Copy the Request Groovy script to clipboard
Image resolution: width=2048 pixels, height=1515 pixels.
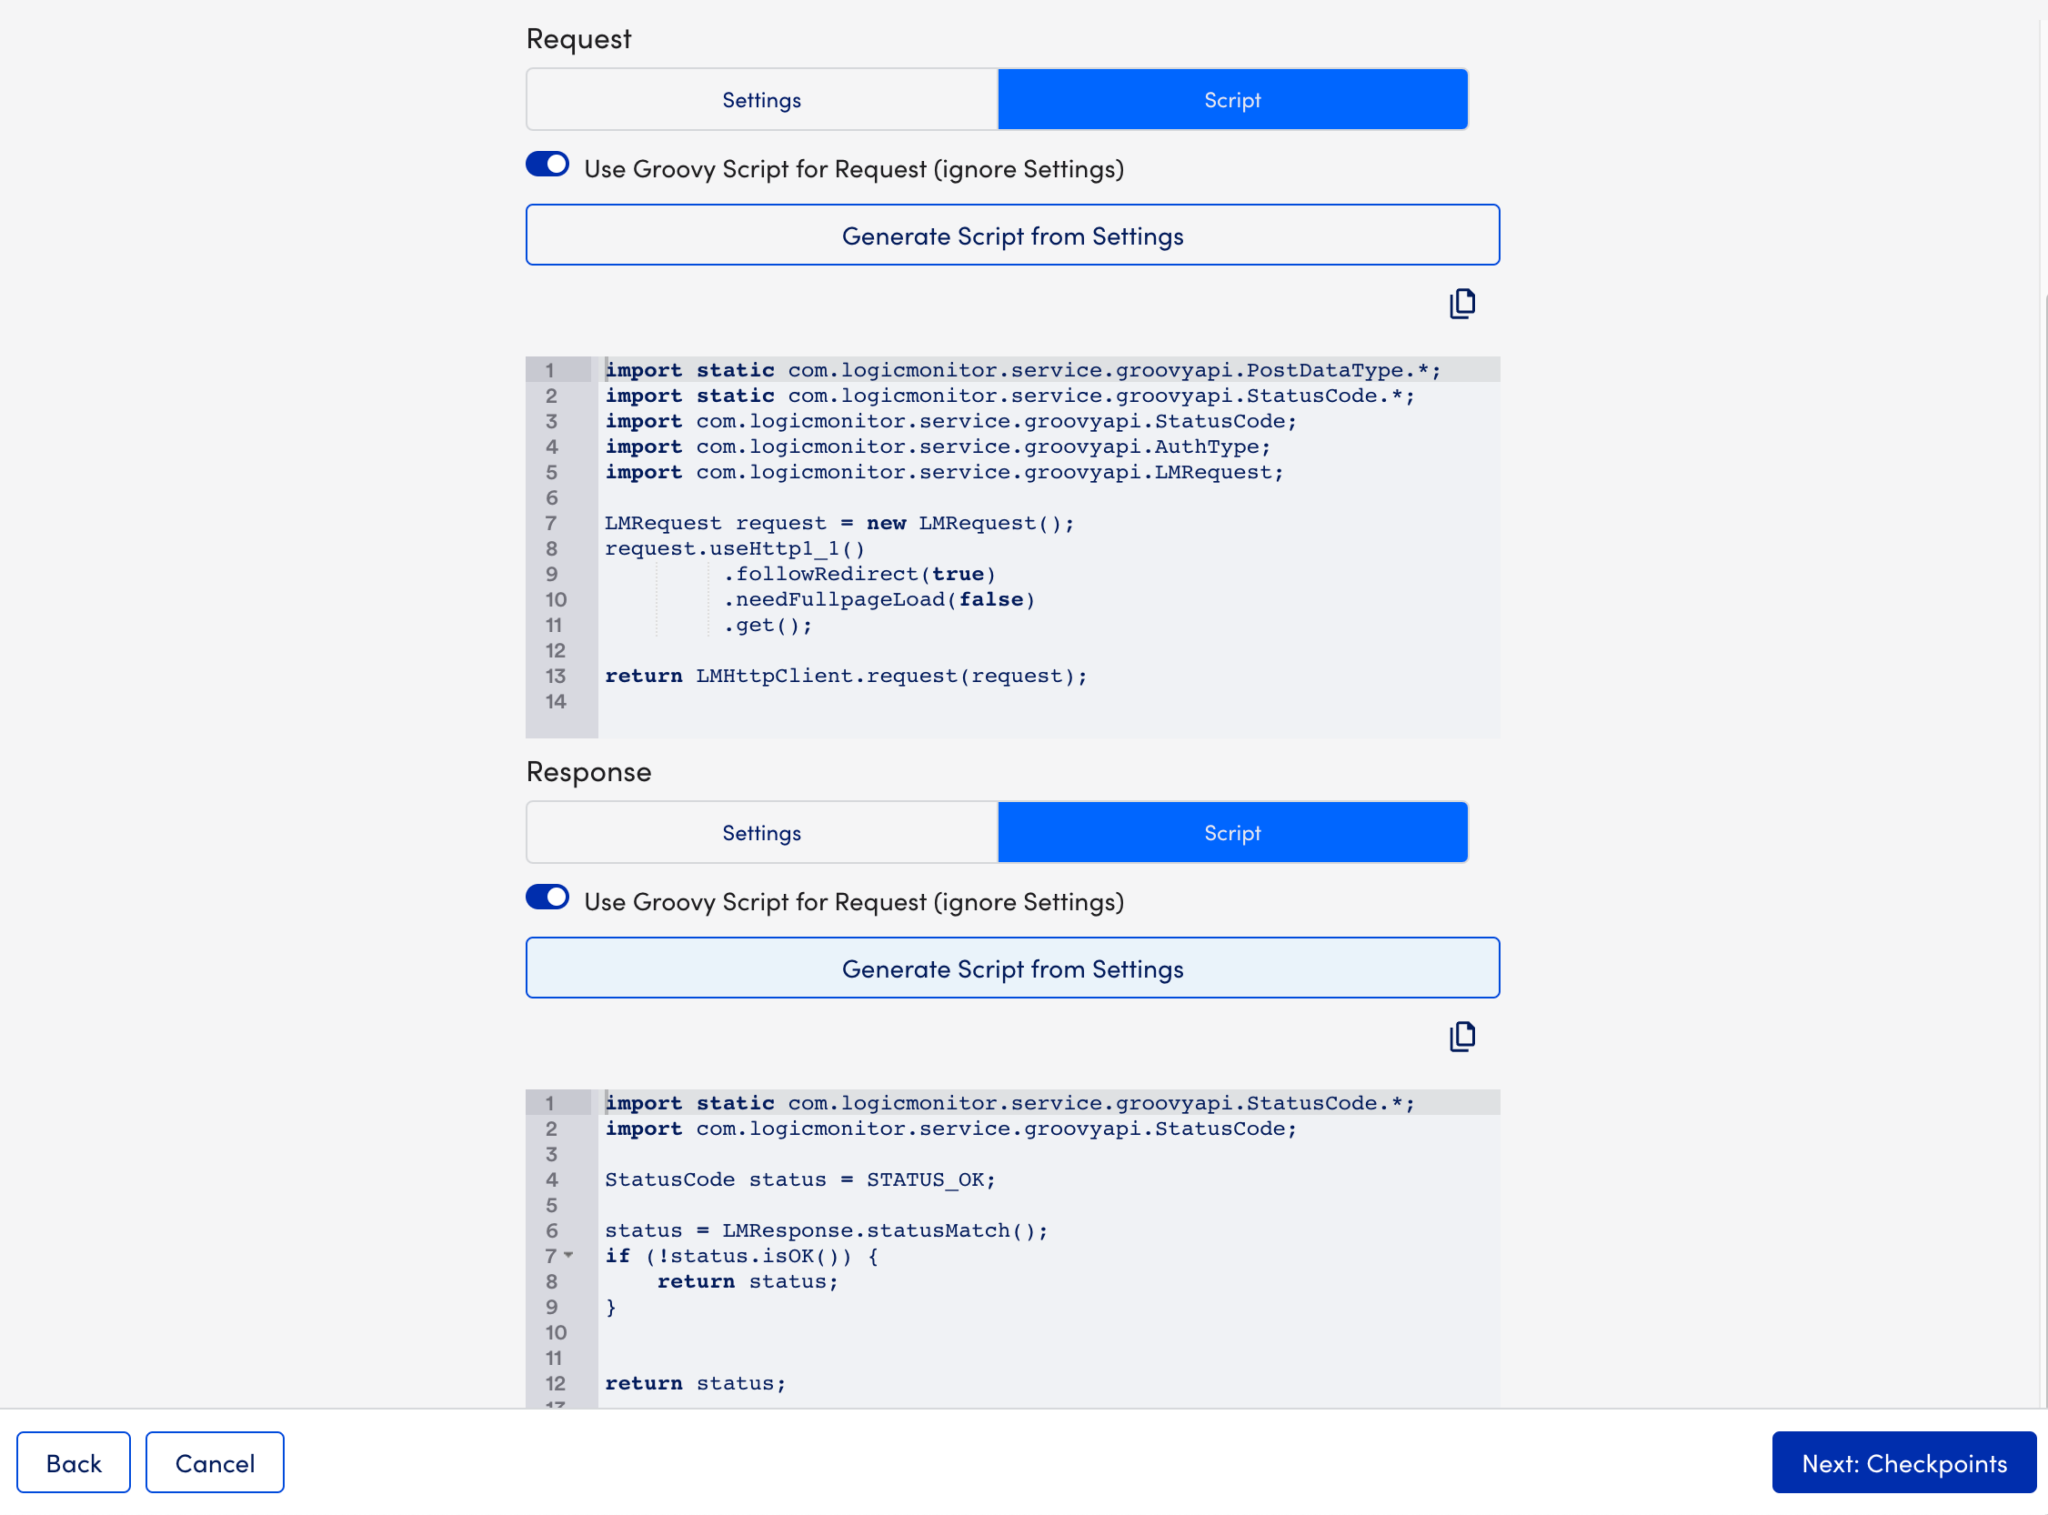click(1461, 304)
